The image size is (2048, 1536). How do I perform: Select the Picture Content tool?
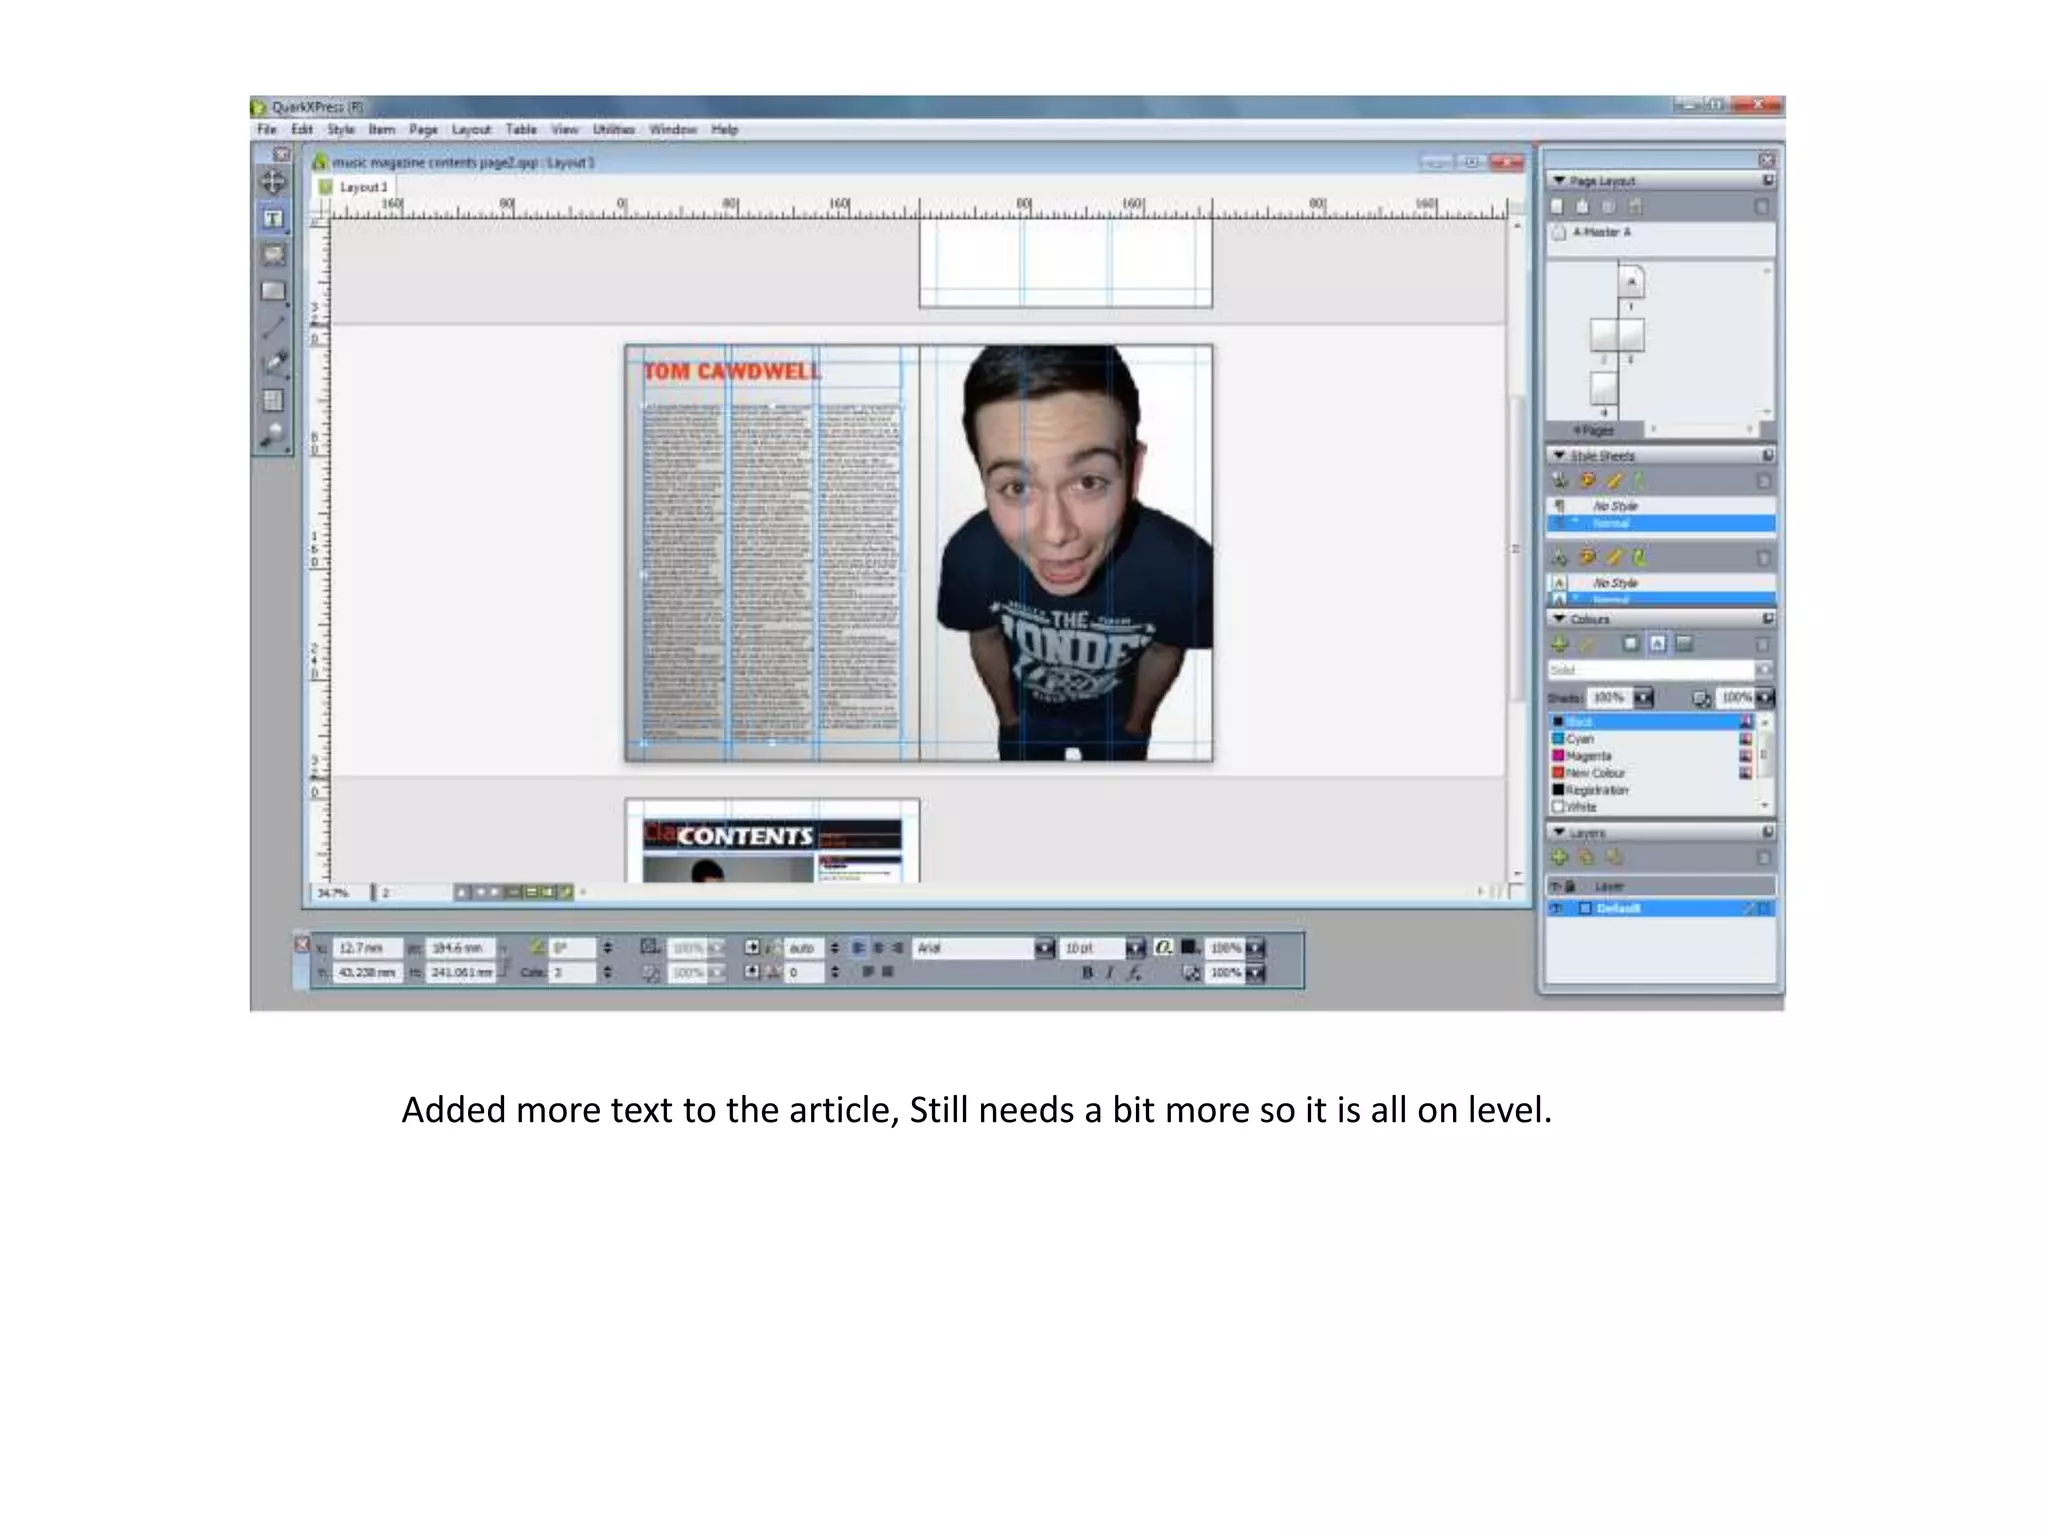[273, 255]
